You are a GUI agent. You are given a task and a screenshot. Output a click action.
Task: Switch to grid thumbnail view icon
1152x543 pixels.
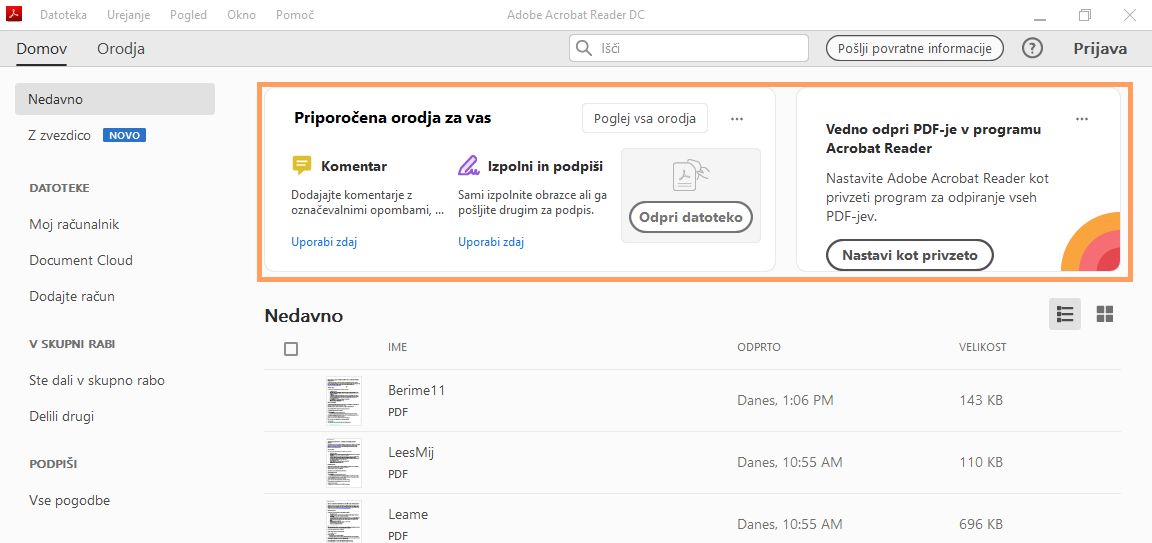(x=1104, y=314)
